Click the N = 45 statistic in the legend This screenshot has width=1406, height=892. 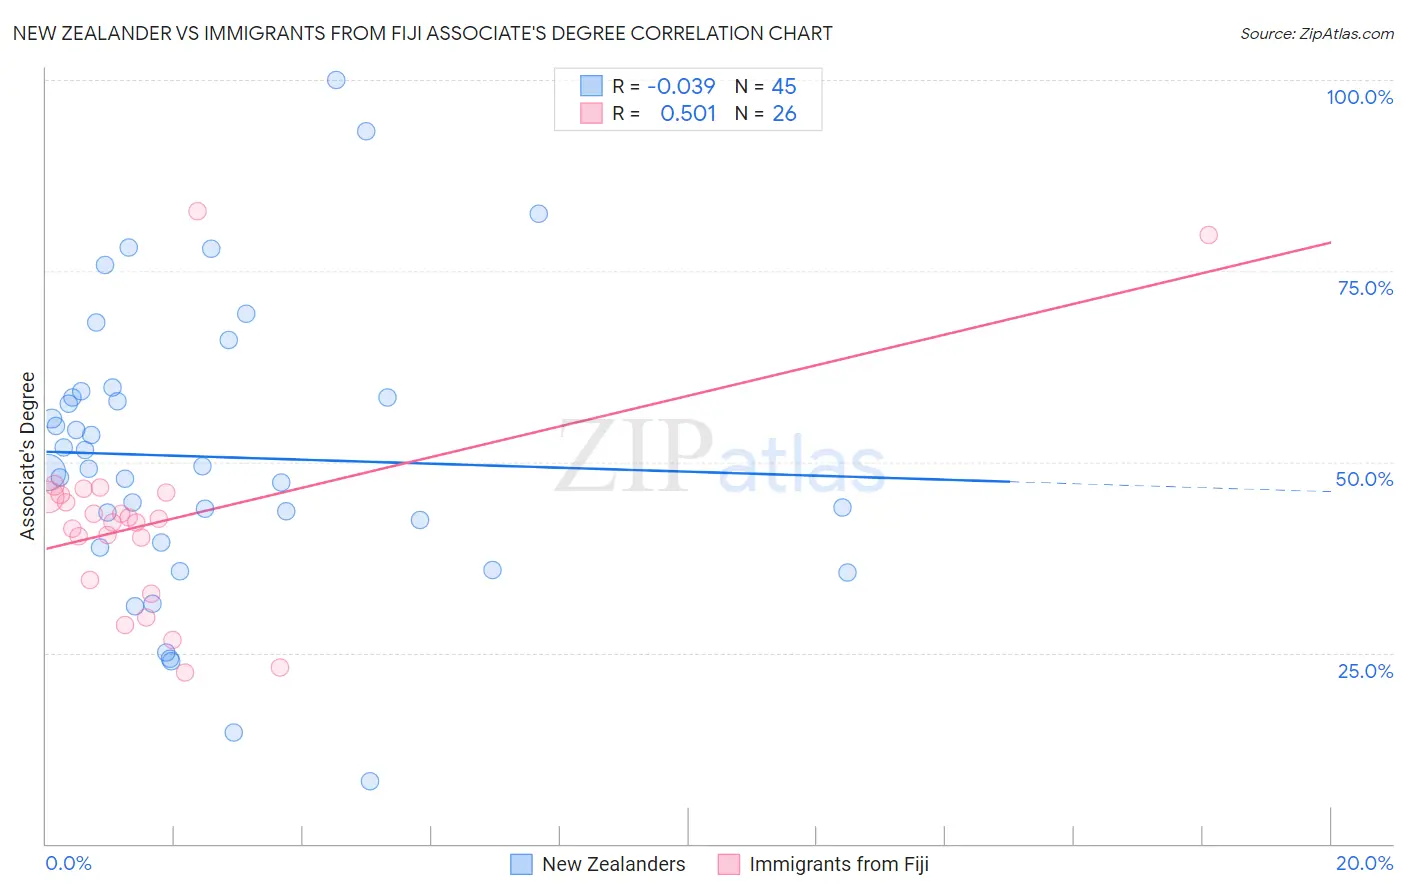pyautogui.click(x=766, y=86)
